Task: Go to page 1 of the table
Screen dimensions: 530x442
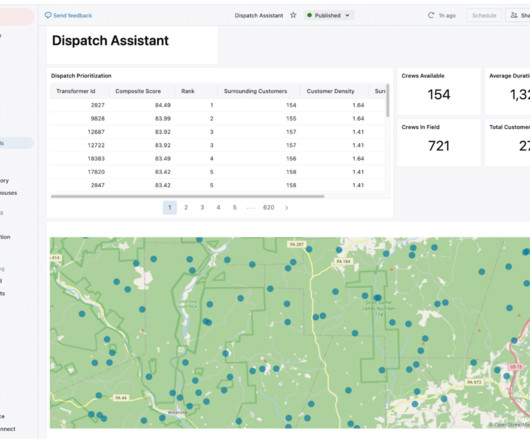Action: point(170,207)
